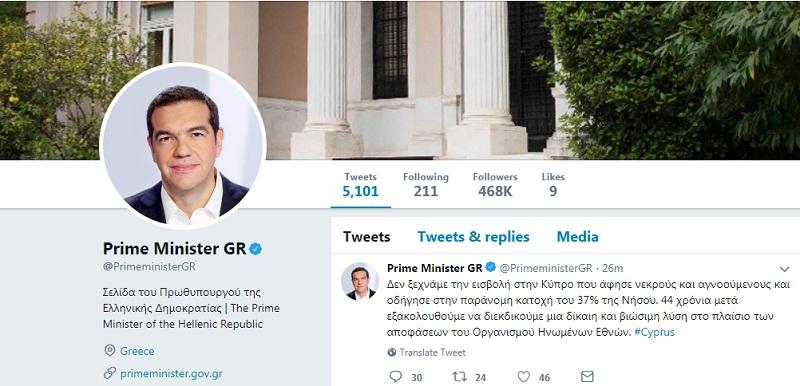
Task: Open the Media tab
Action: (x=577, y=237)
